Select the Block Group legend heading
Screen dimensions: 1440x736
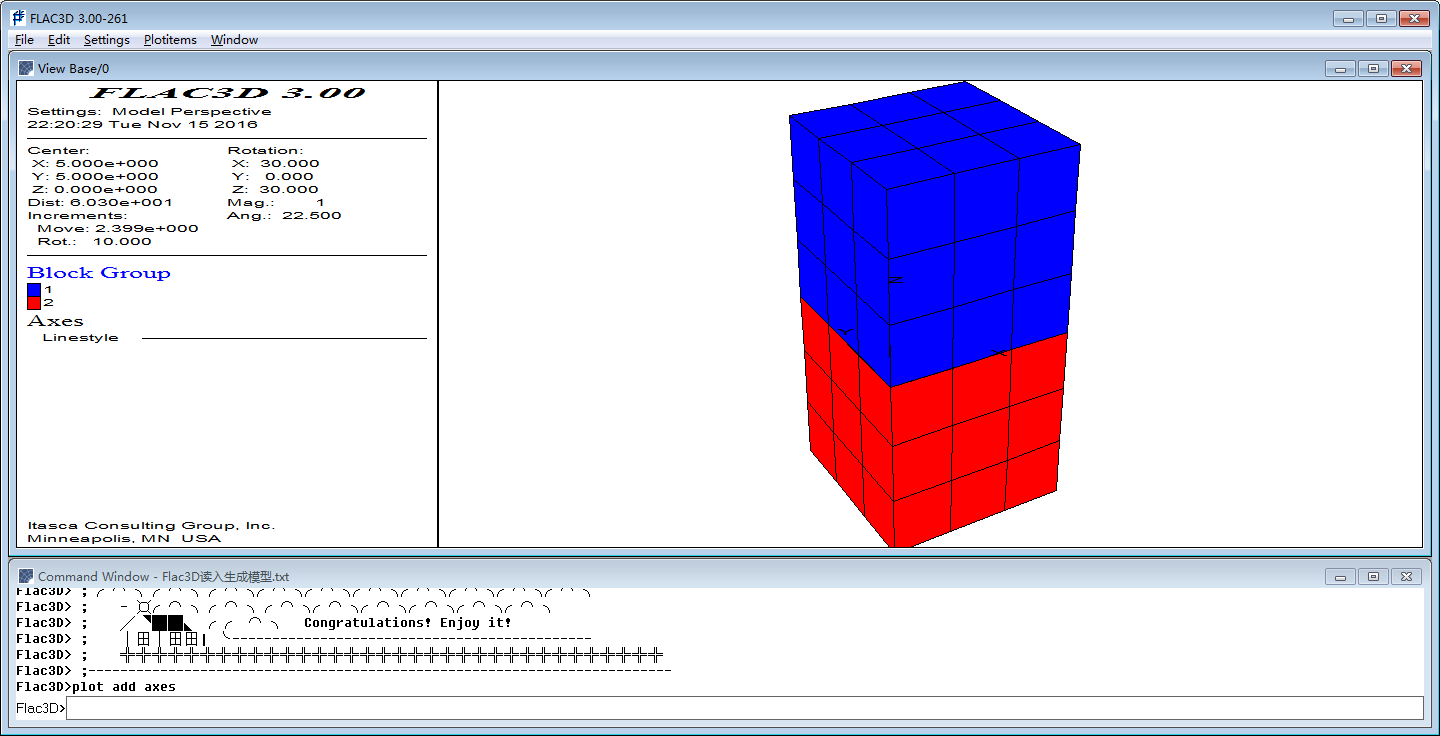(x=99, y=273)
